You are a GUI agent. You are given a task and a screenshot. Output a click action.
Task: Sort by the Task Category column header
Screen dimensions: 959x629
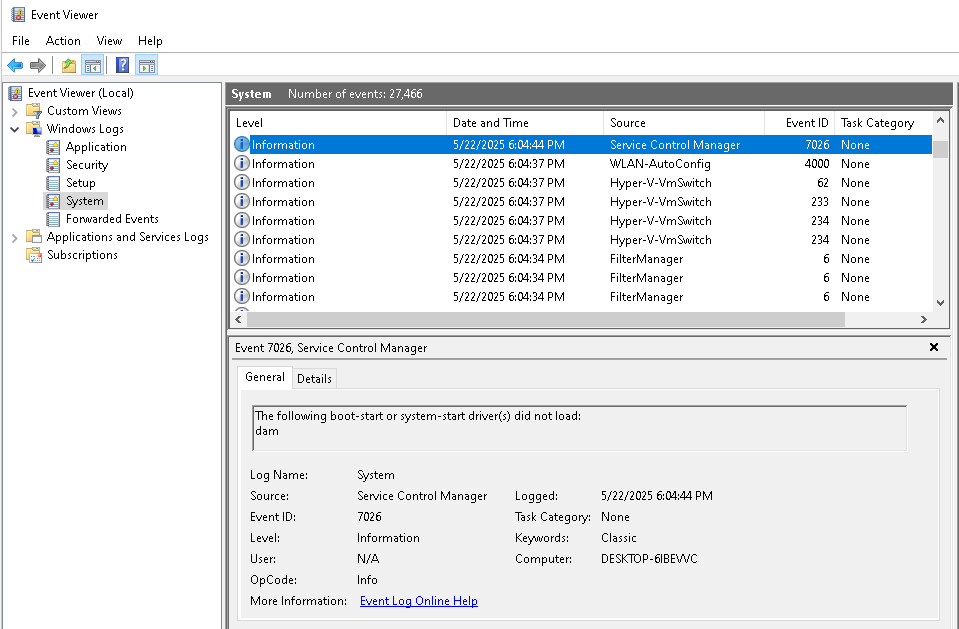pyautogui.click(x=883, y=122)
